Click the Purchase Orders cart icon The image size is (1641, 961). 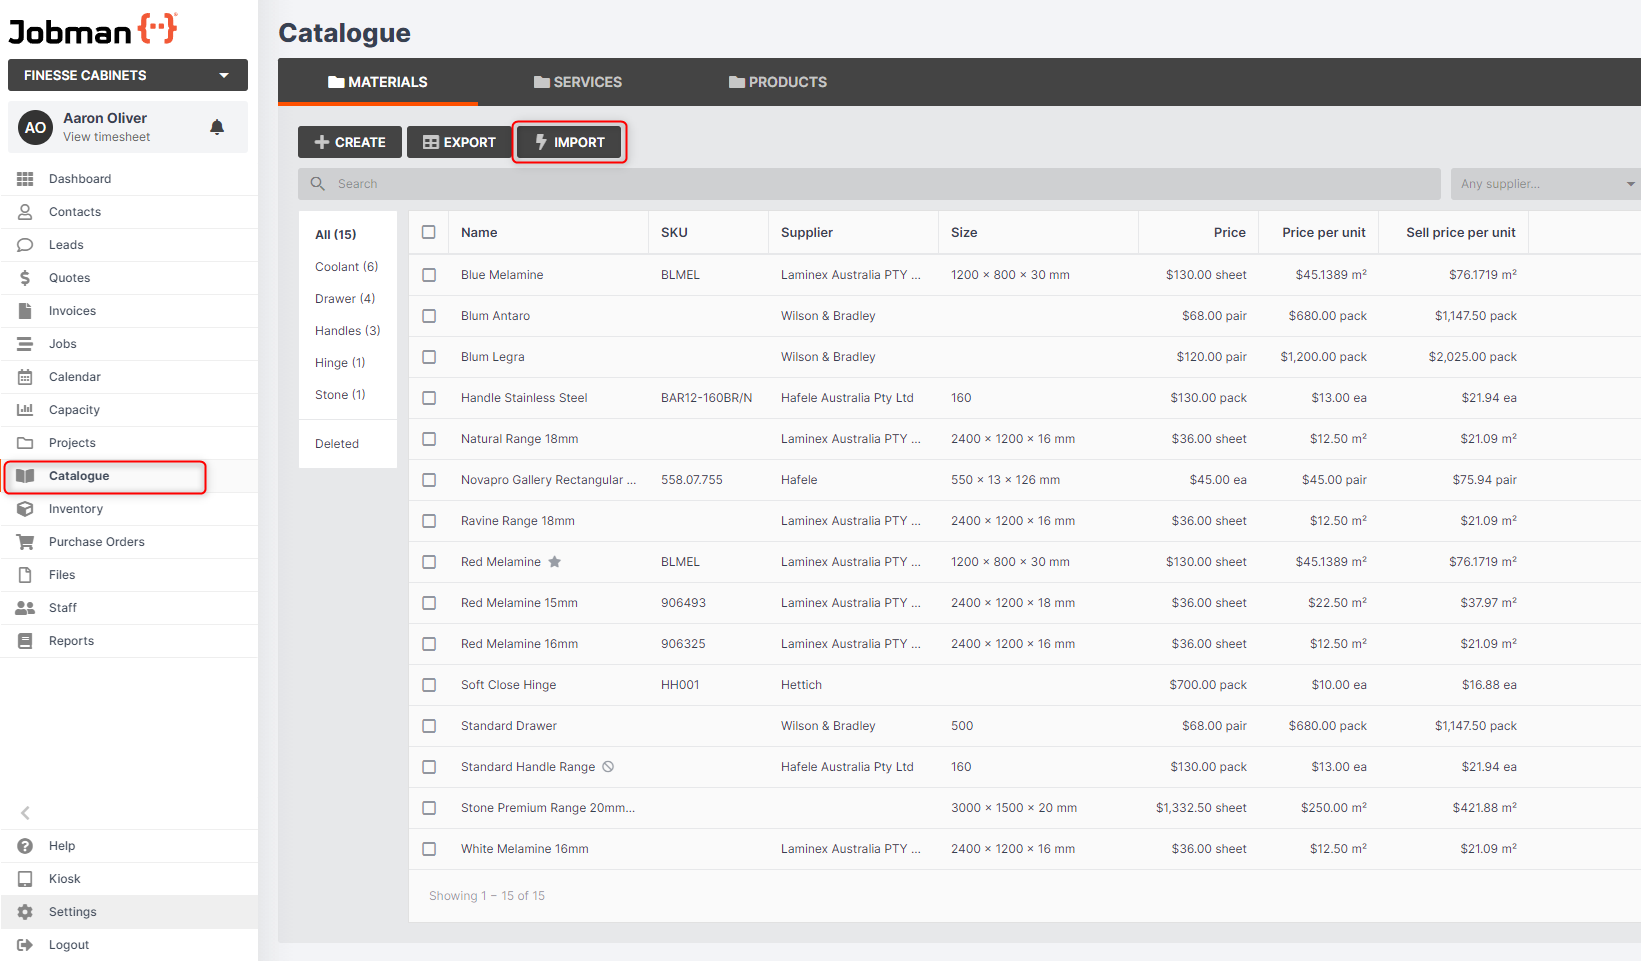(x=25, y=542)
